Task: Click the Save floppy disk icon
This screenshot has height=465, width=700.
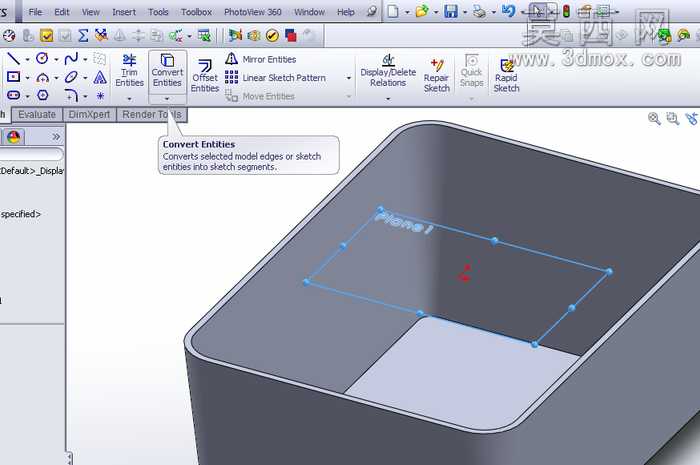Action: tap(451, 11)
